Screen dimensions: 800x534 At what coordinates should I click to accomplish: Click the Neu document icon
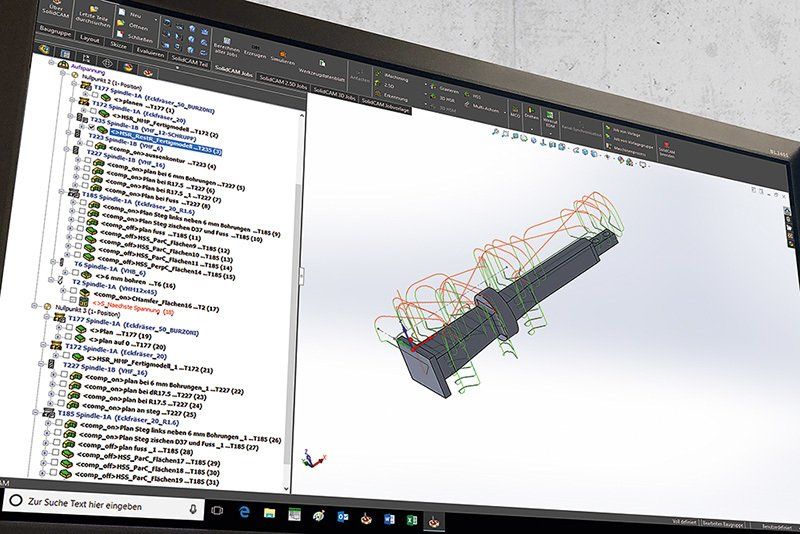pyautogui.click(x=122, y=12)
